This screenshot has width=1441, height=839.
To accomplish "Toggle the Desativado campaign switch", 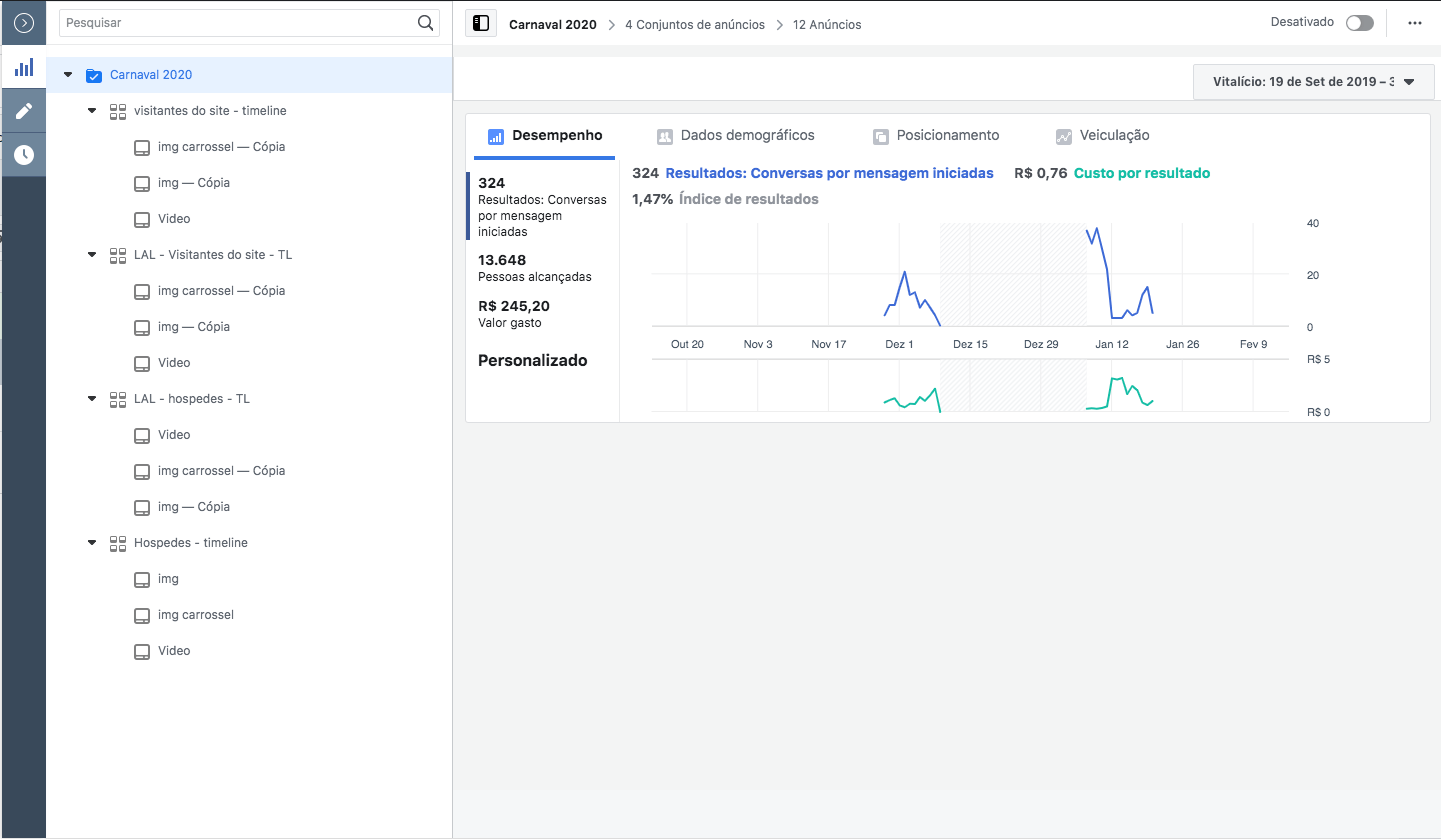I will click(1359, 23).
